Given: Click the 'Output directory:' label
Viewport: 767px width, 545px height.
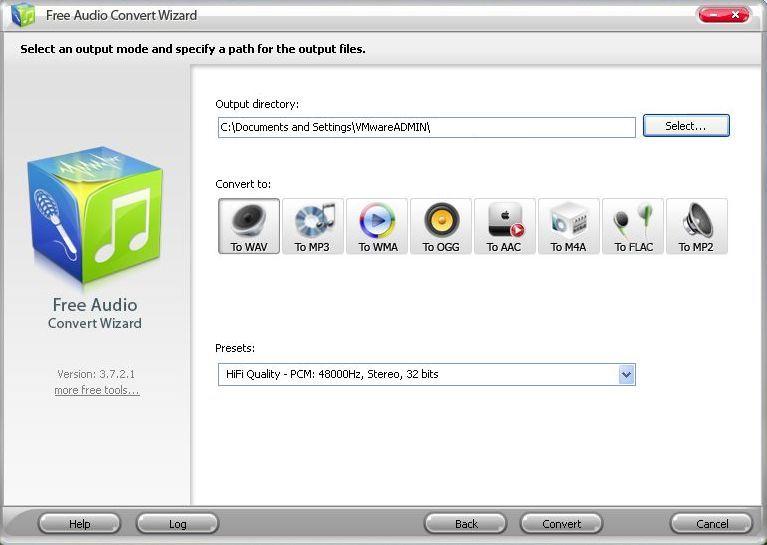Looking at the screenshot, I should click(257, 104).
